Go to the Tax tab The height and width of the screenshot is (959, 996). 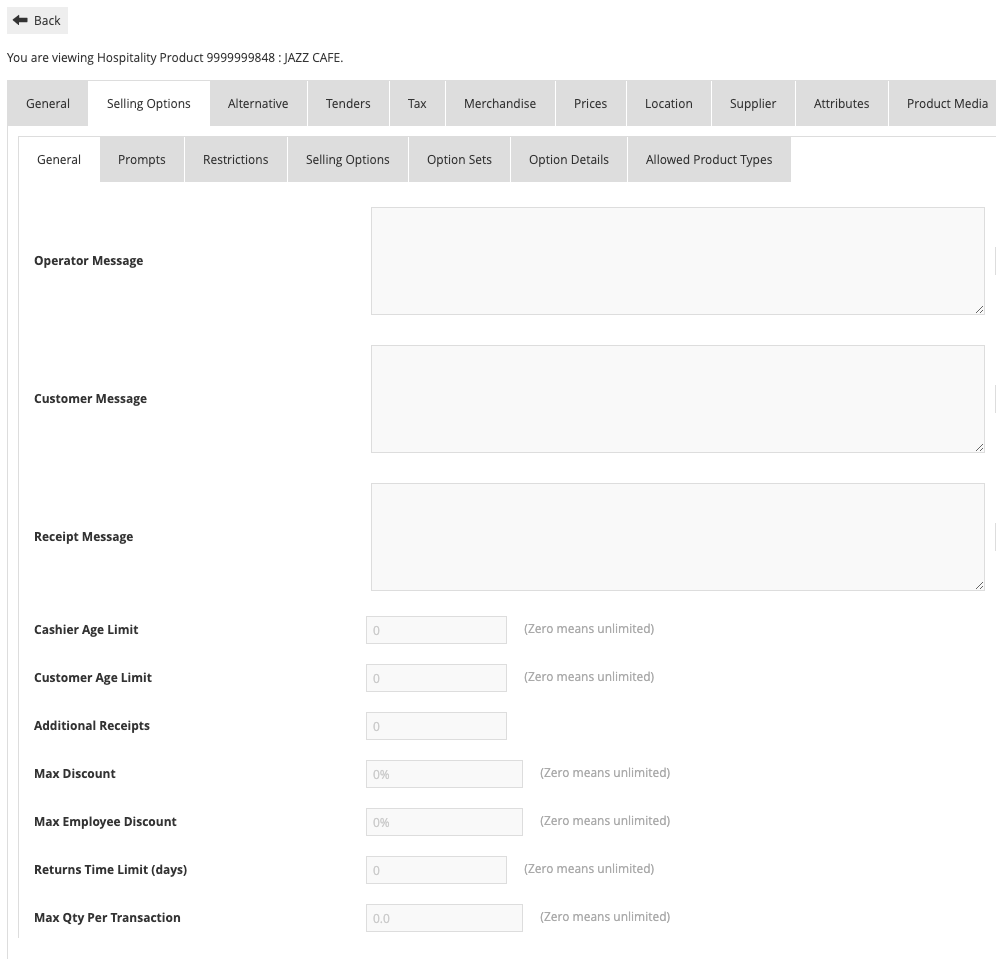tap(417, 104)
